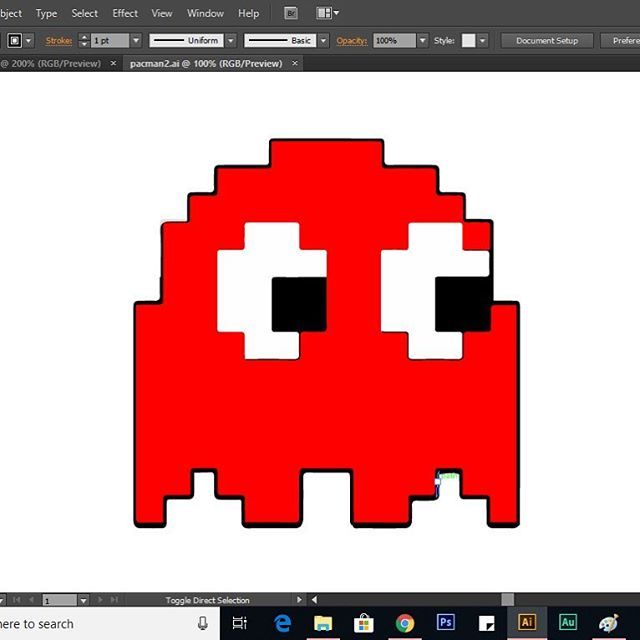This screenshot has width=640, height=640.
Task: Open the status bar options arrow
Action: click(299, 600)
